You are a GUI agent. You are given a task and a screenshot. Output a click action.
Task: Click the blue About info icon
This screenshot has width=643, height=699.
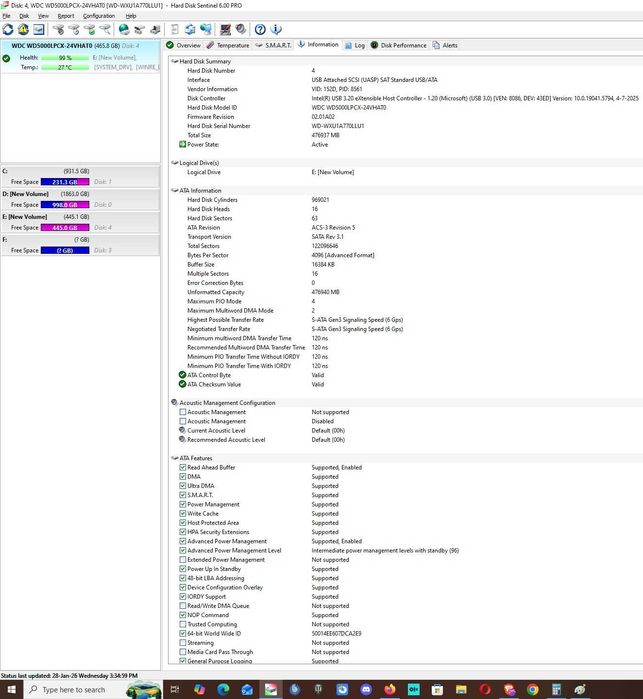276,29
